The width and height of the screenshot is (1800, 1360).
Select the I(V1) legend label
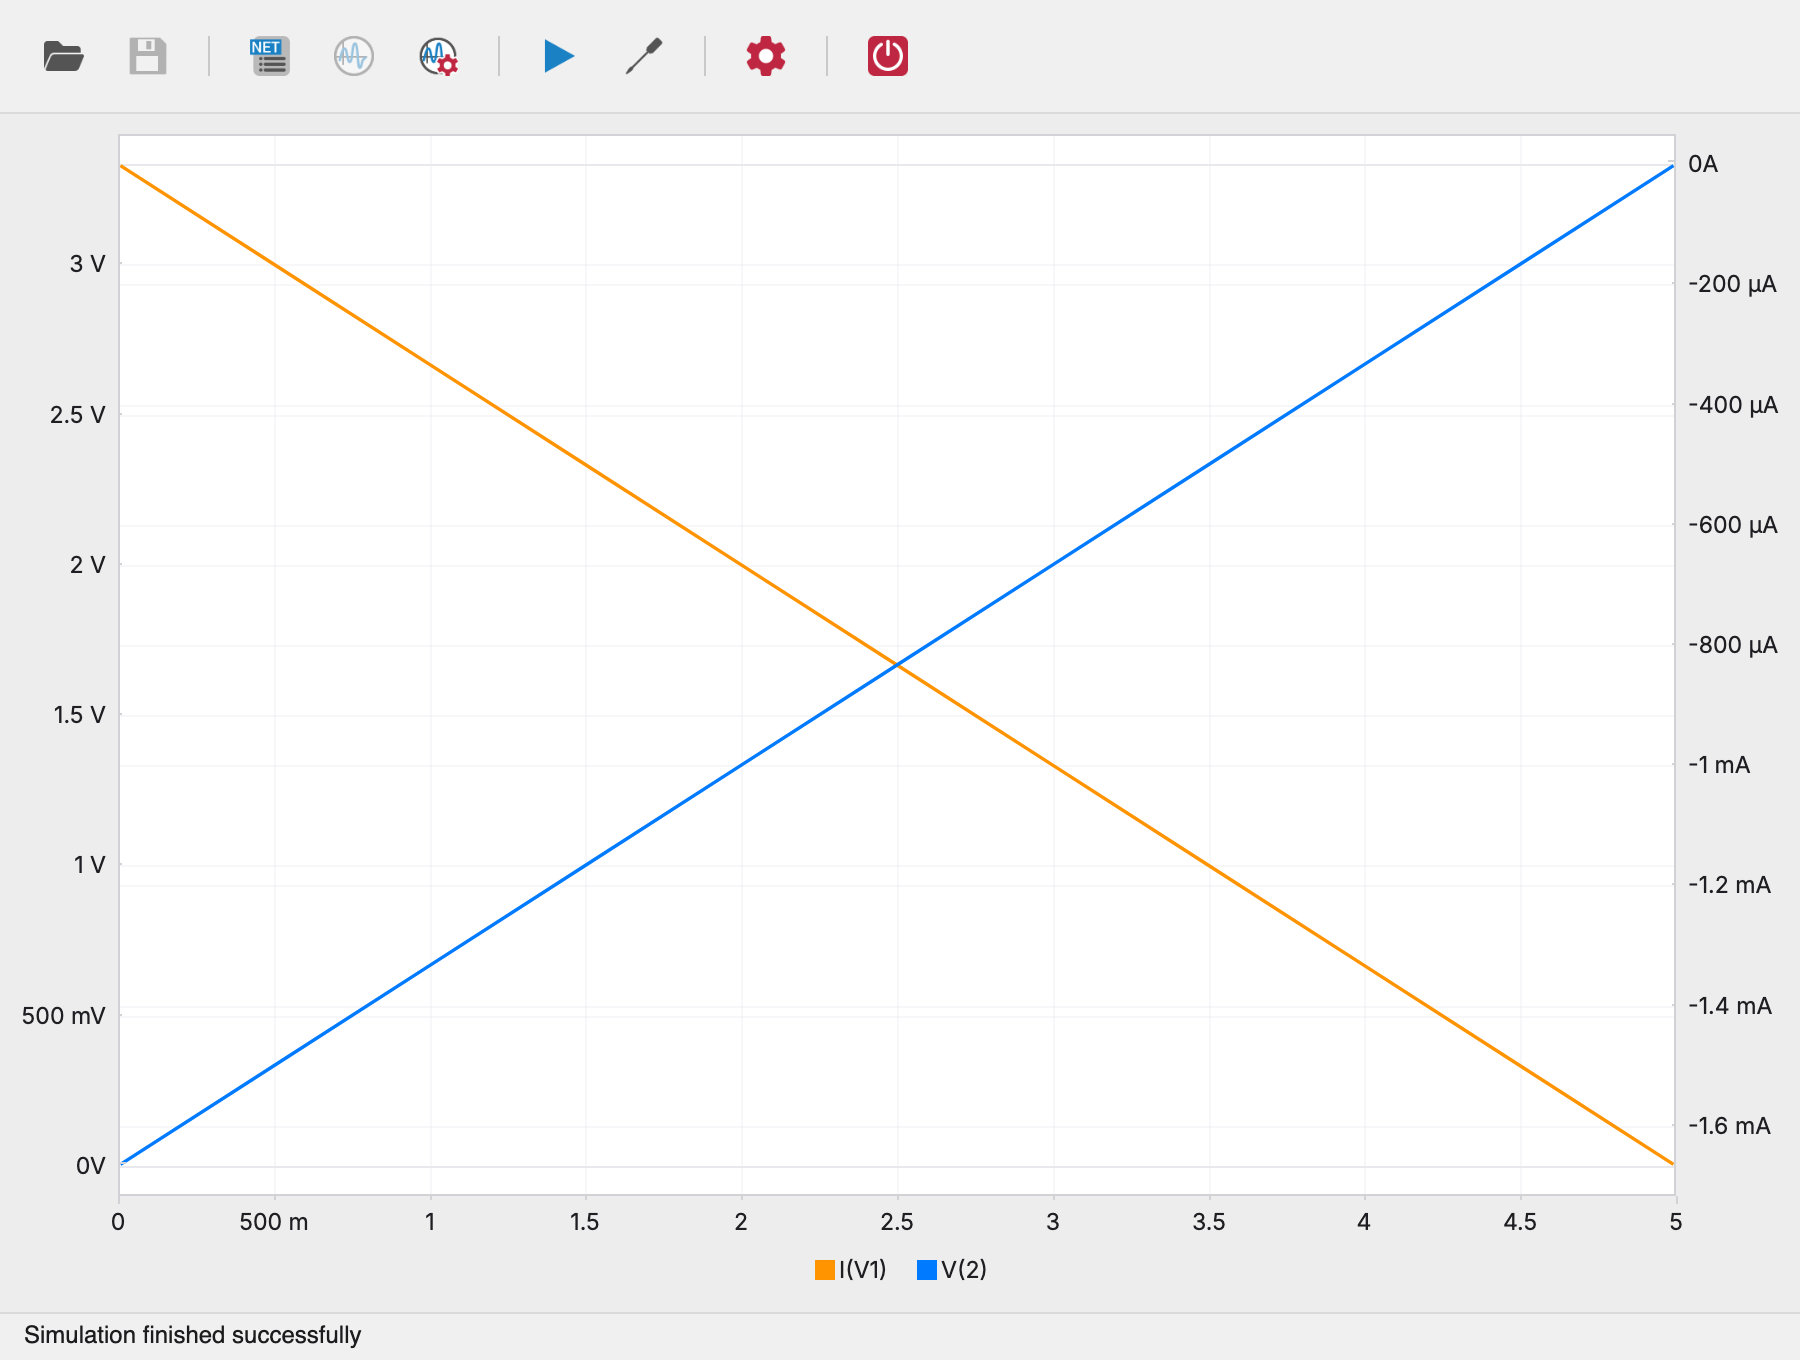(x=863, y=1270)
